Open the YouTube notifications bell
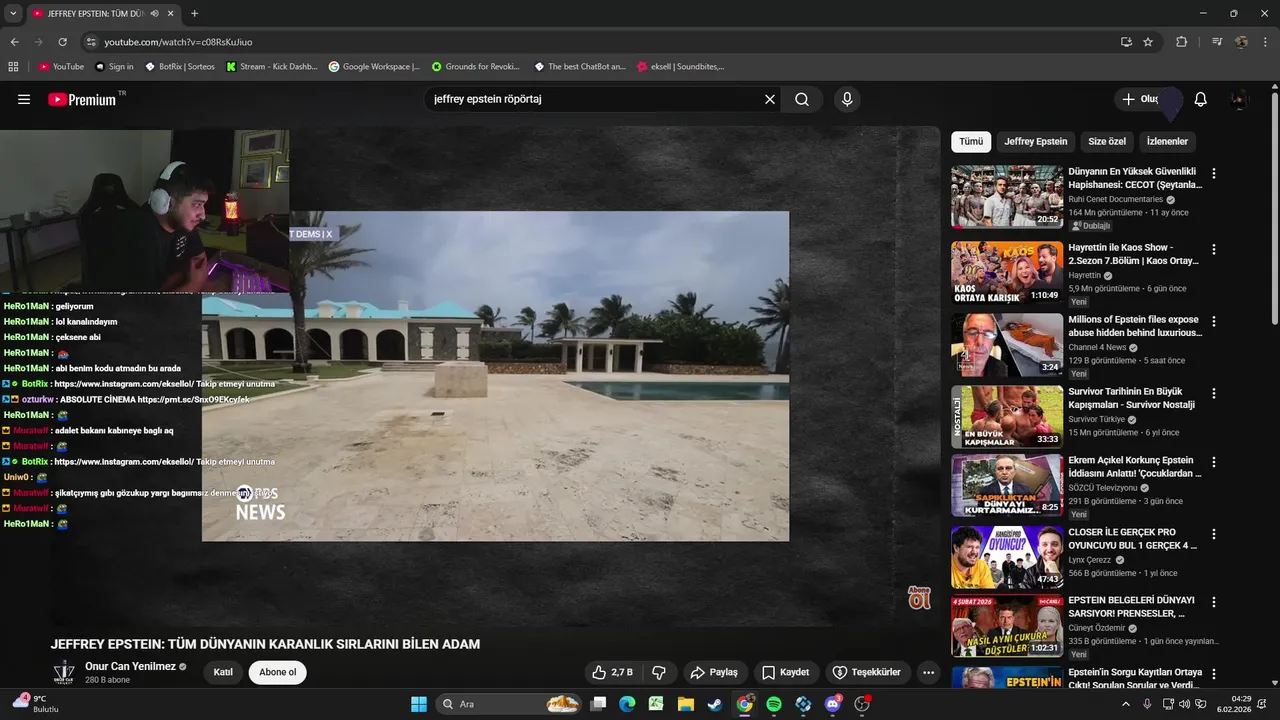The width and height of the screenshot is (1280, 720). pyautogui.click(x=1201, y=99)
